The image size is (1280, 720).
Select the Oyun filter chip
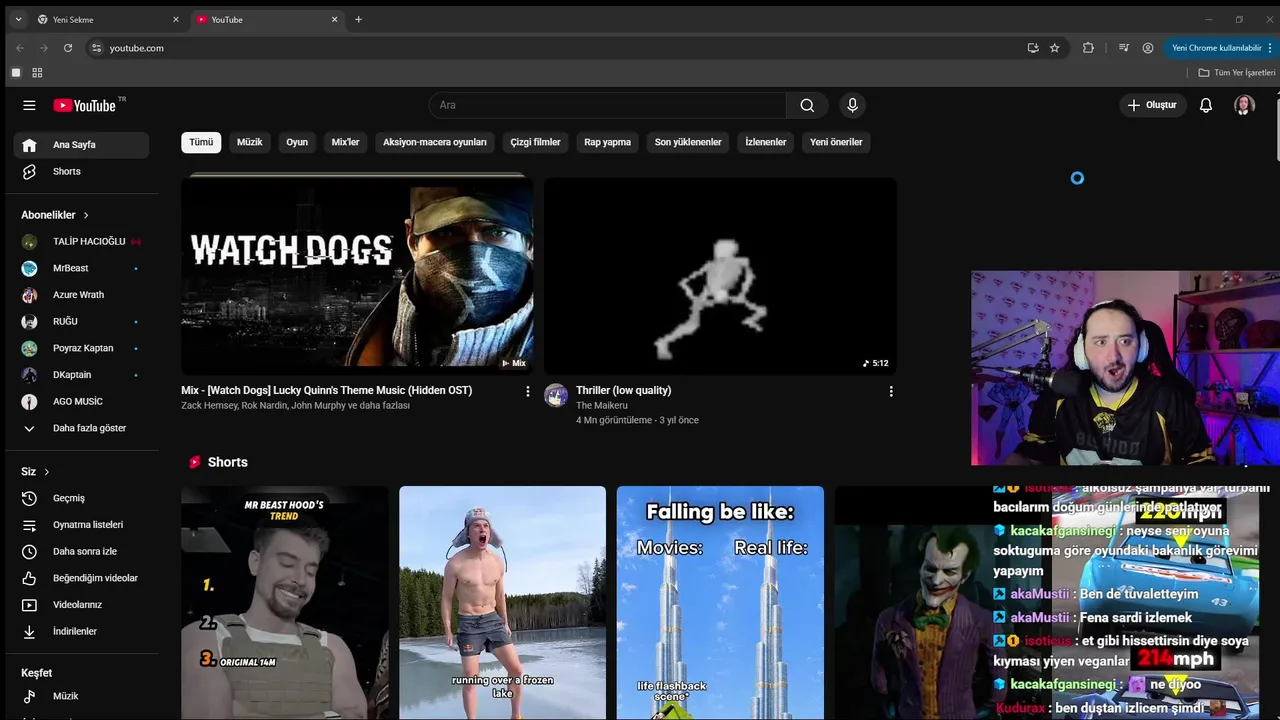297,142
